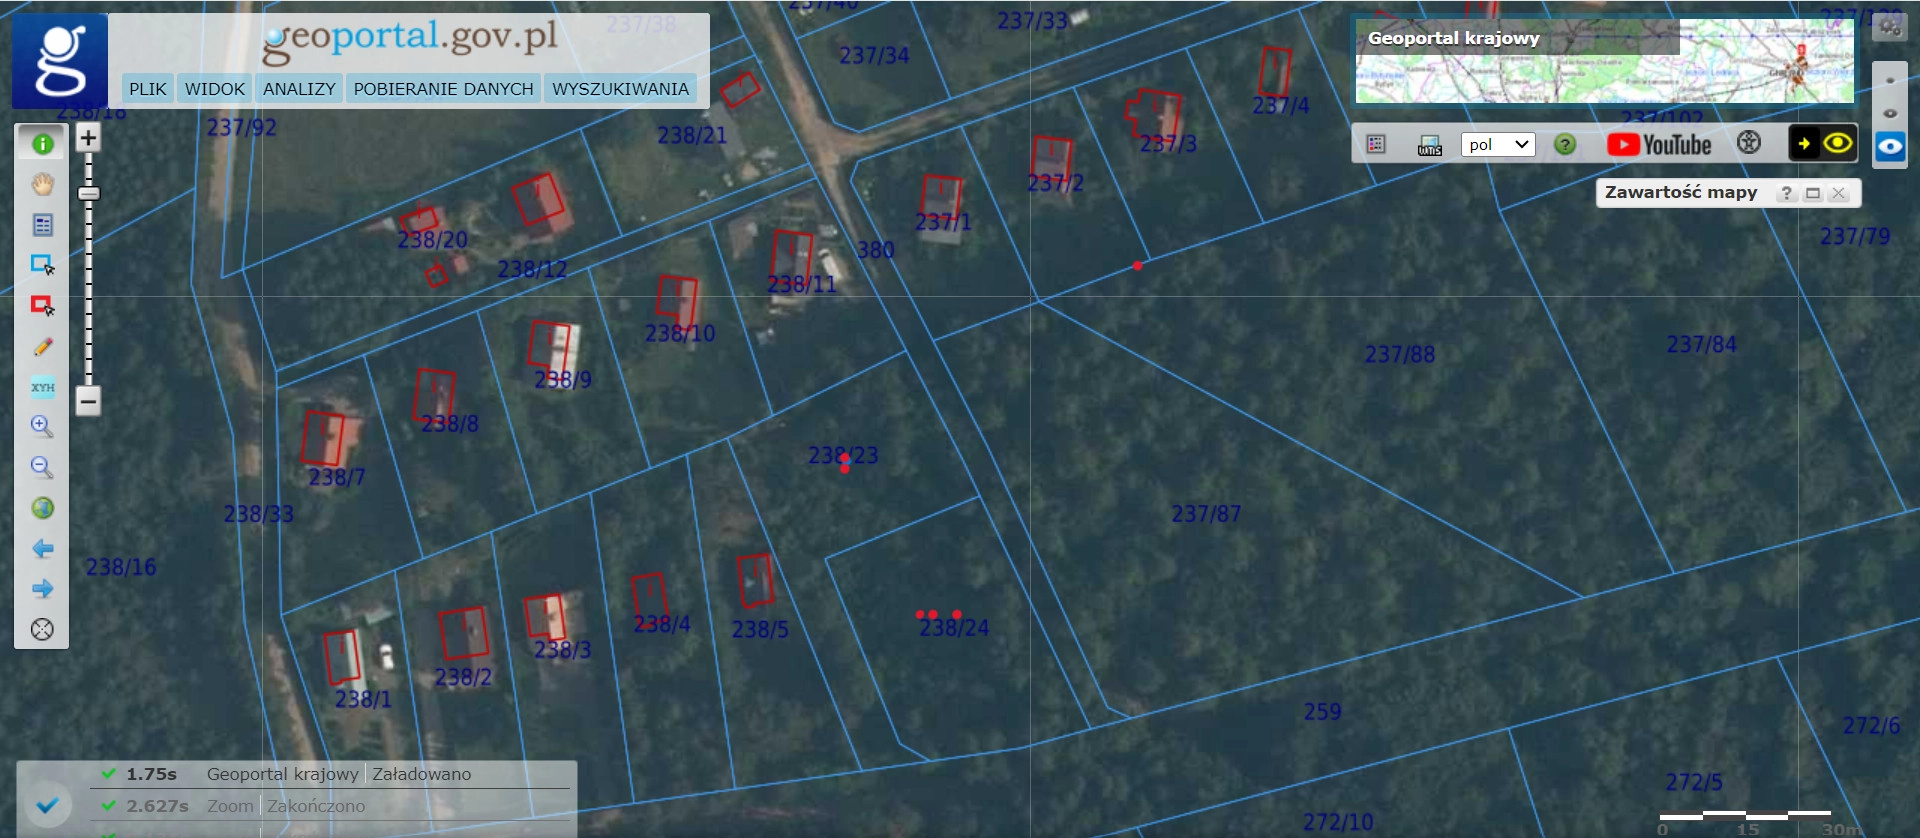Screen dimensions: 1920x838
Task: Open the 'pol' language dropdown
Action: point(1497,145)
